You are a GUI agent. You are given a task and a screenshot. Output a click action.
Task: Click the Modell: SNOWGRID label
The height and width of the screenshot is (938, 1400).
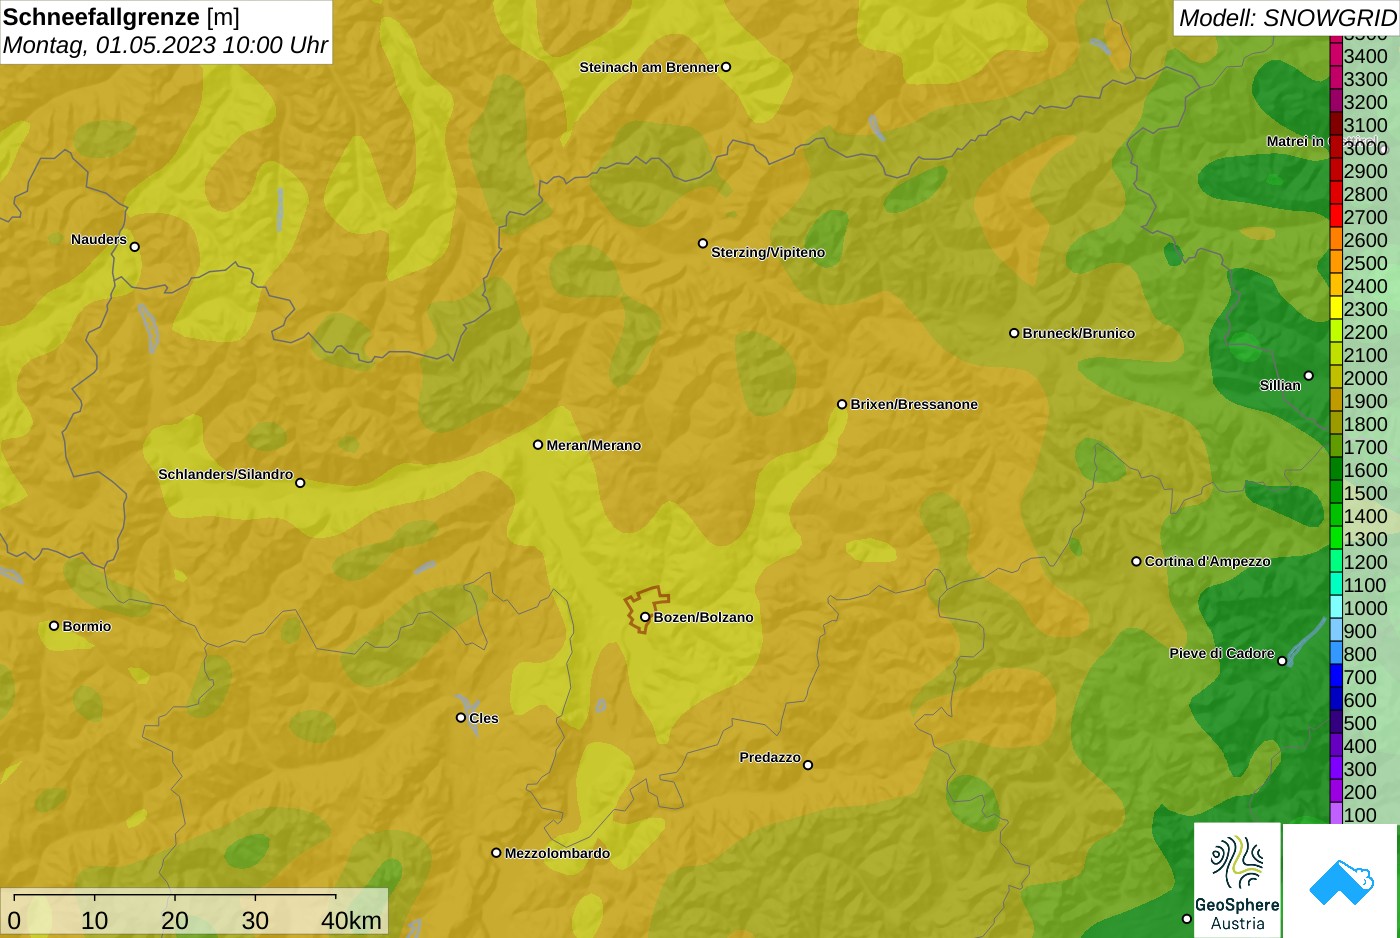(1287, 18)
